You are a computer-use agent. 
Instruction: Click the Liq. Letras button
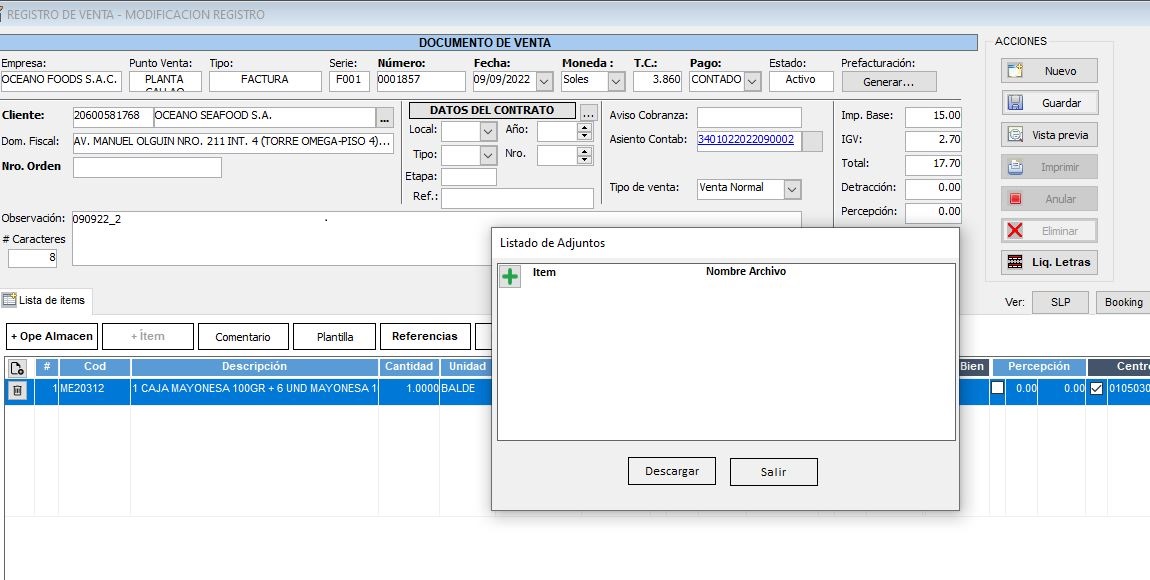coord(1049,262)
